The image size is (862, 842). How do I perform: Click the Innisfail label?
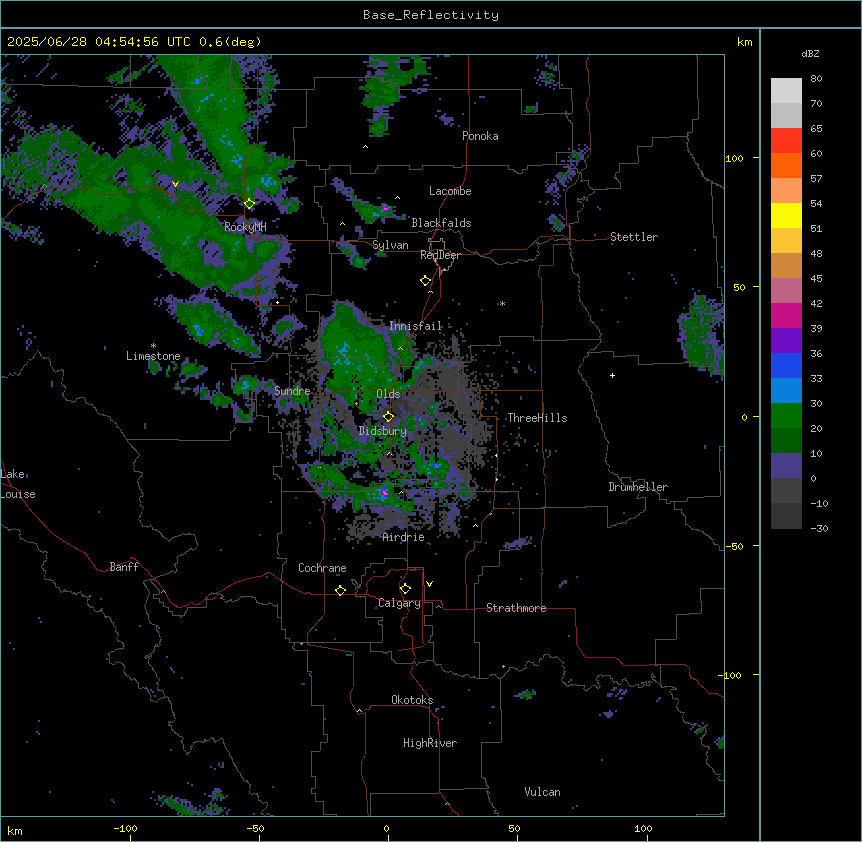point(416,326)
